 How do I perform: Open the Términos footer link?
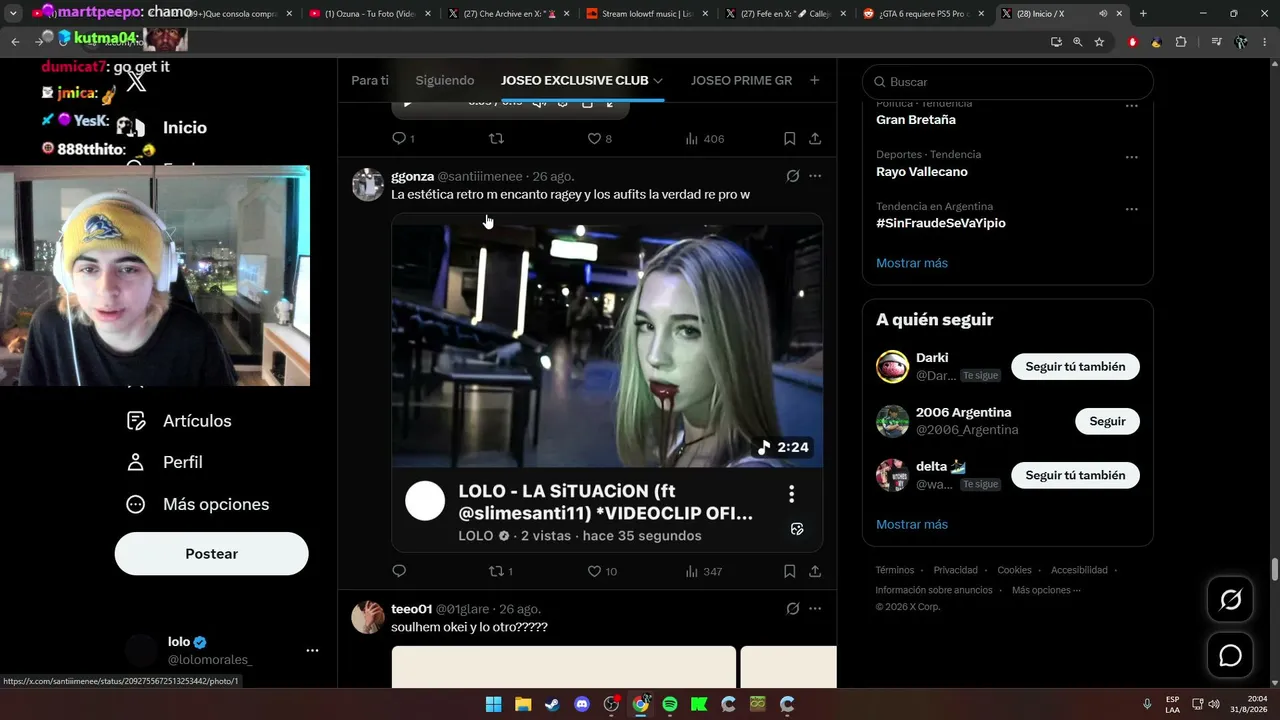[x=895, y=570]
